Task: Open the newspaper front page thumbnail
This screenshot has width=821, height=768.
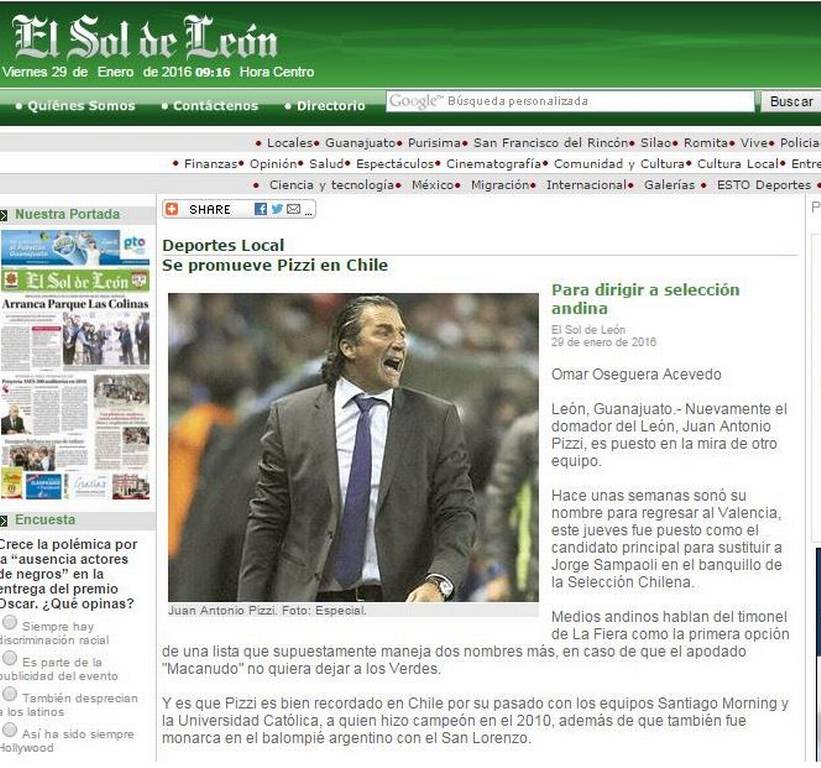Action: click(75, 365)
